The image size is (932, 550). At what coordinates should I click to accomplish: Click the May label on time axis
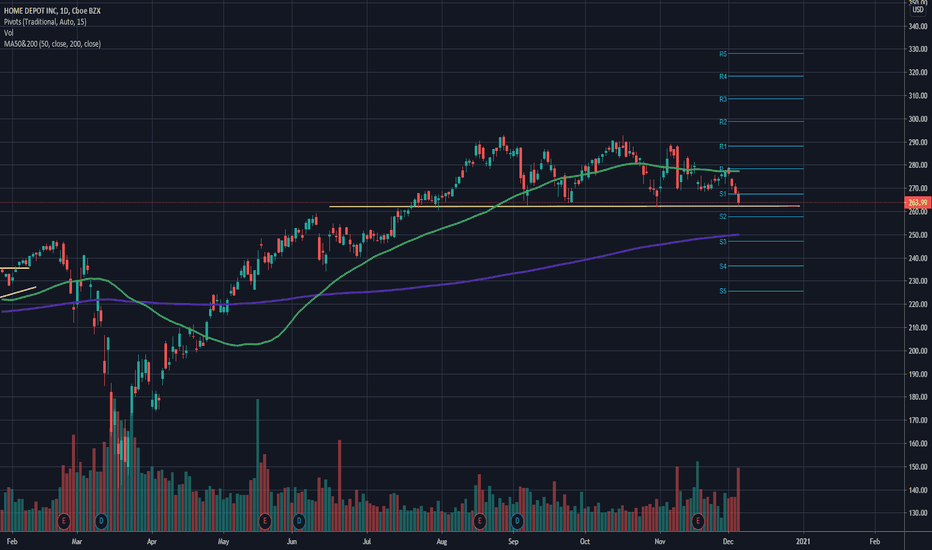223,542
